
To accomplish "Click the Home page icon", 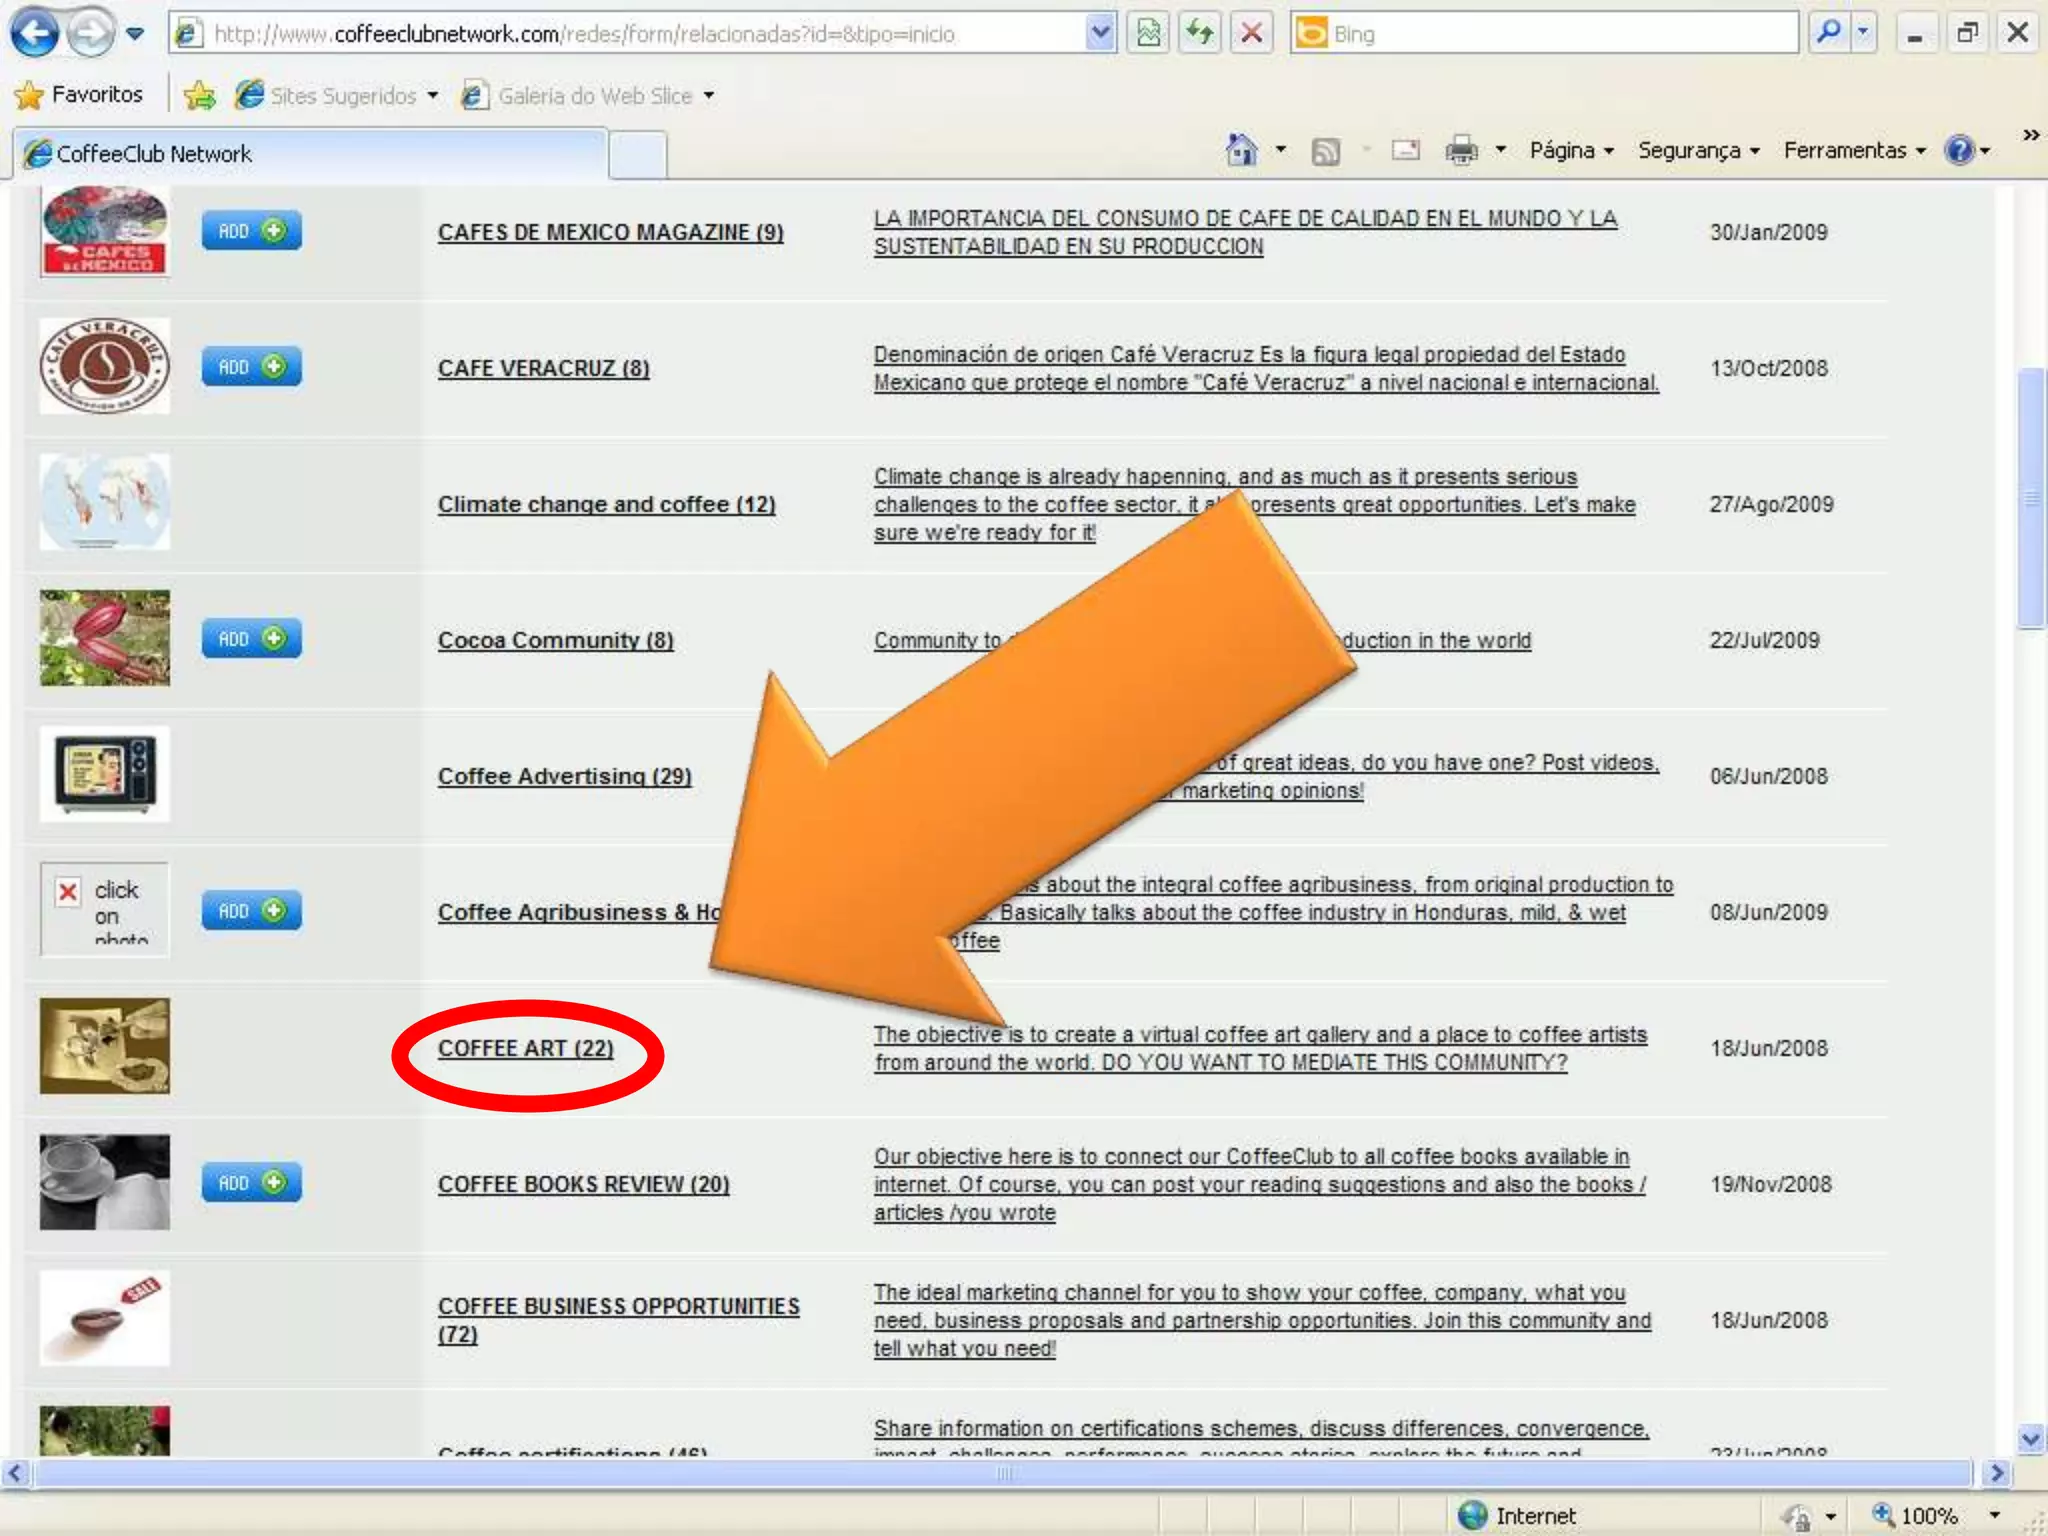I will point(1241,151).
